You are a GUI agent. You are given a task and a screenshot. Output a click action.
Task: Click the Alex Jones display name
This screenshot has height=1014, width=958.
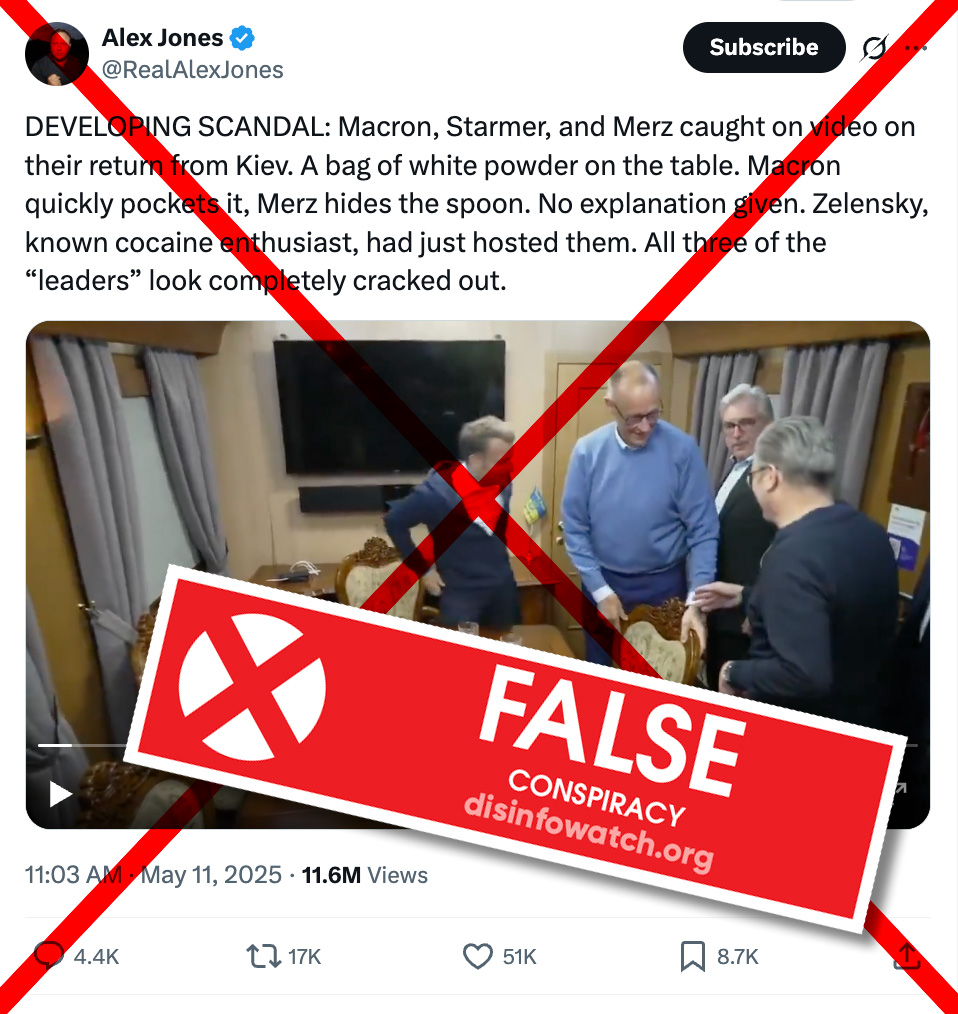click(x=162, y=38)
